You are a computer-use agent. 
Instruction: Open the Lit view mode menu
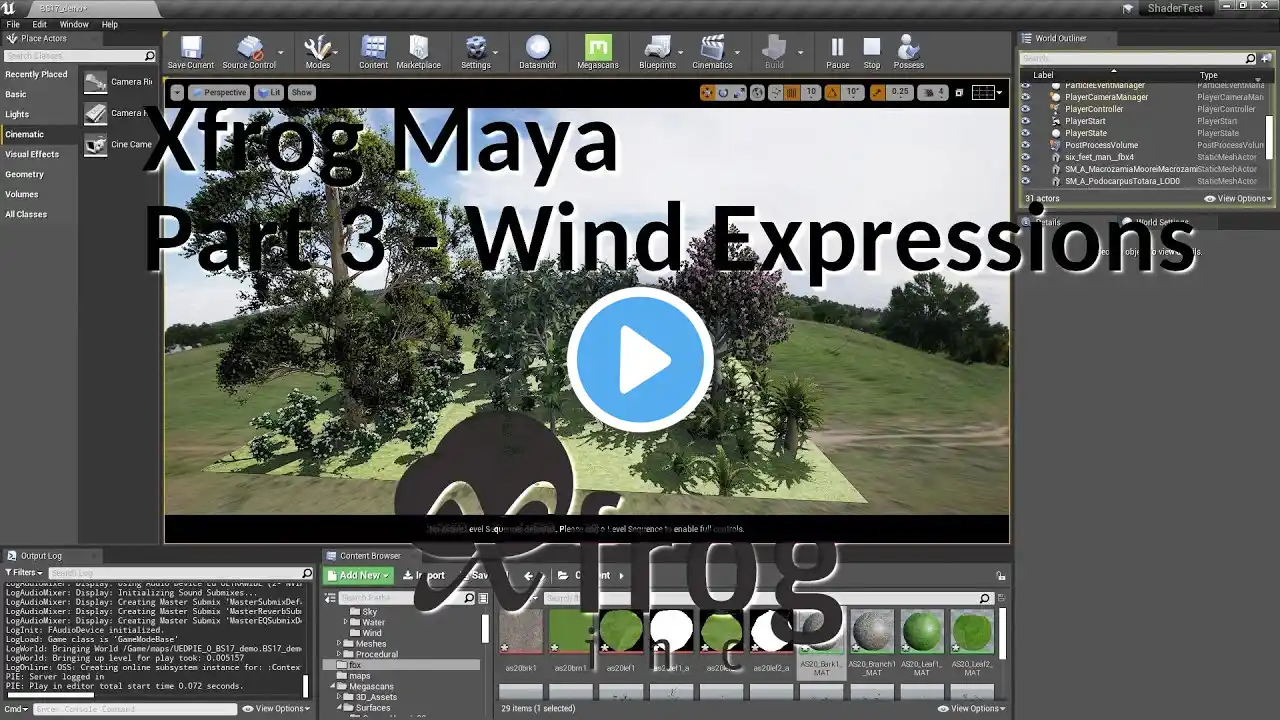point(269,92)
